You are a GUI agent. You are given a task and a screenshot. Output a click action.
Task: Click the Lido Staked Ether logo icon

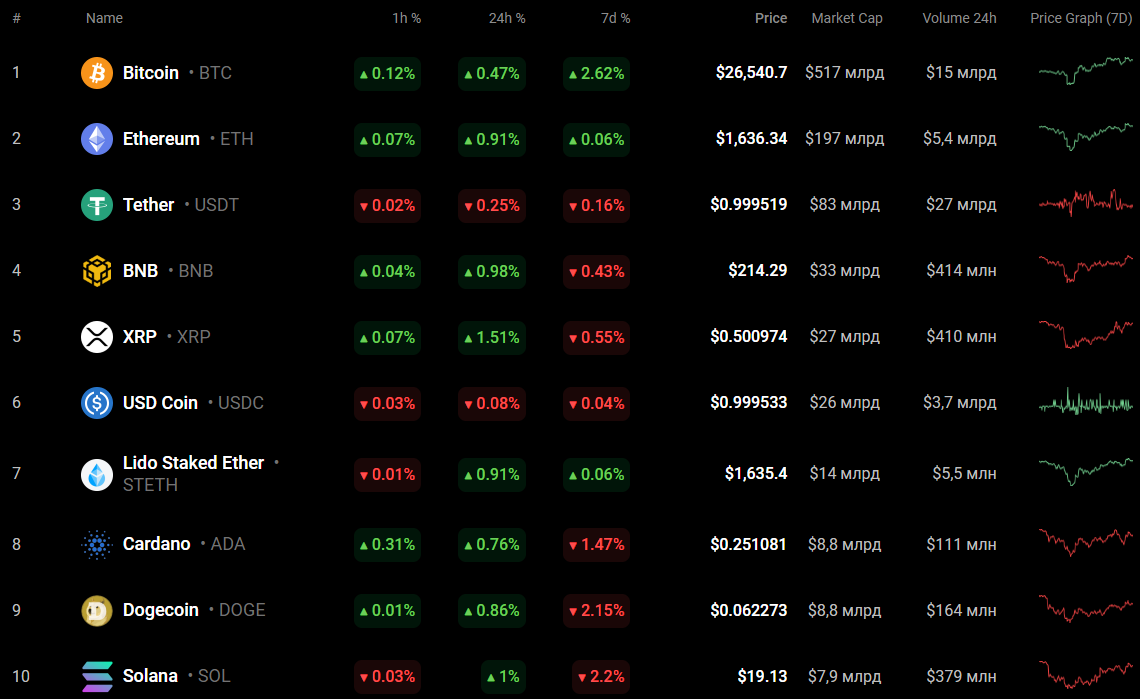pyautogui.click(x=97, y=474)
